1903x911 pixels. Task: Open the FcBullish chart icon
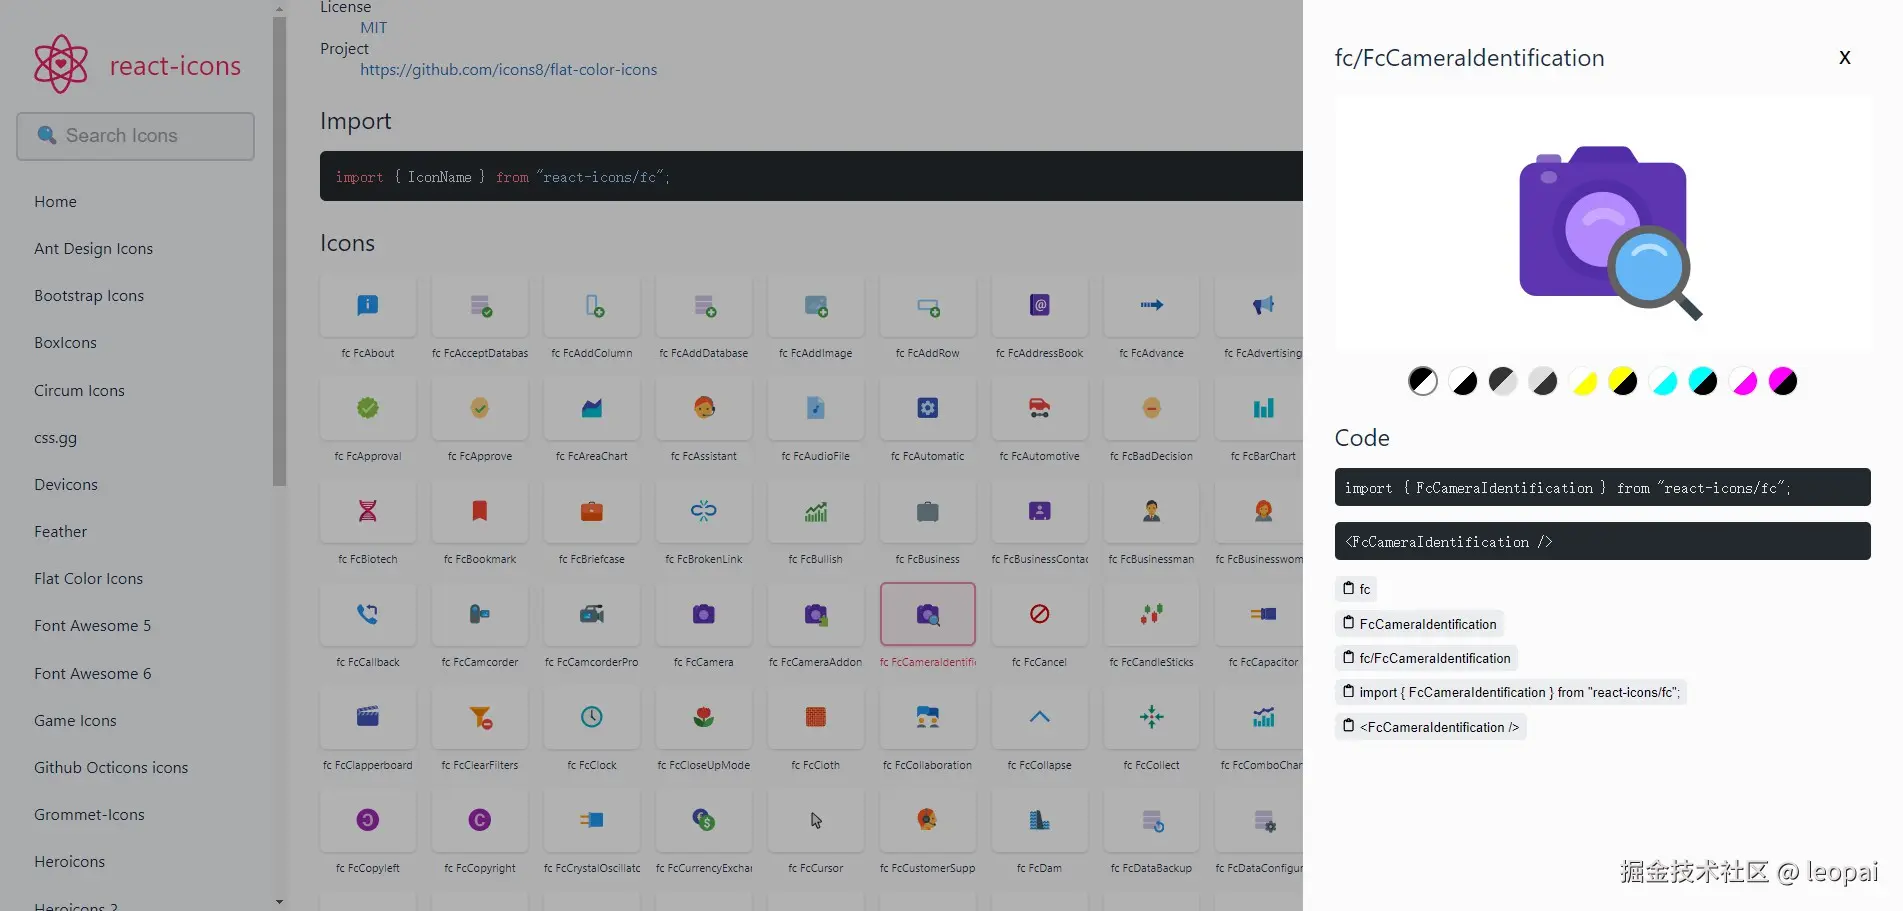point(816,512)
